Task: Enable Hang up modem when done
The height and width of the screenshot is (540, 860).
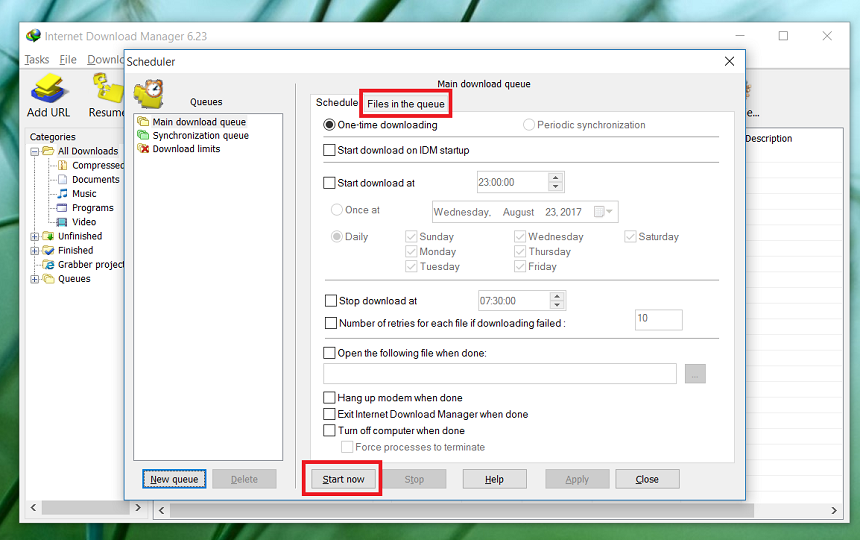Action: (x=329, y=397)
